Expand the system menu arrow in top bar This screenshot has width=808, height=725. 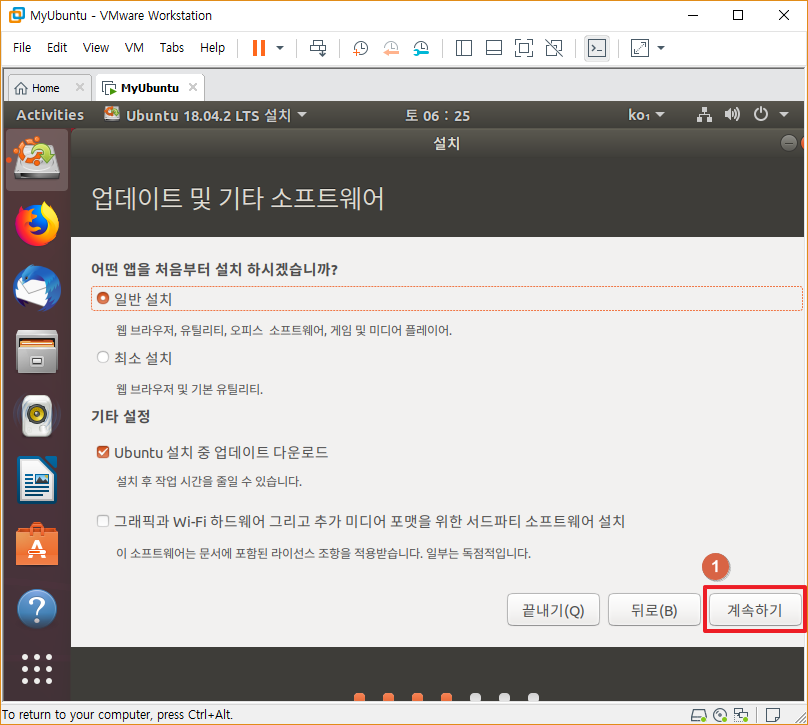pos(784,114)
